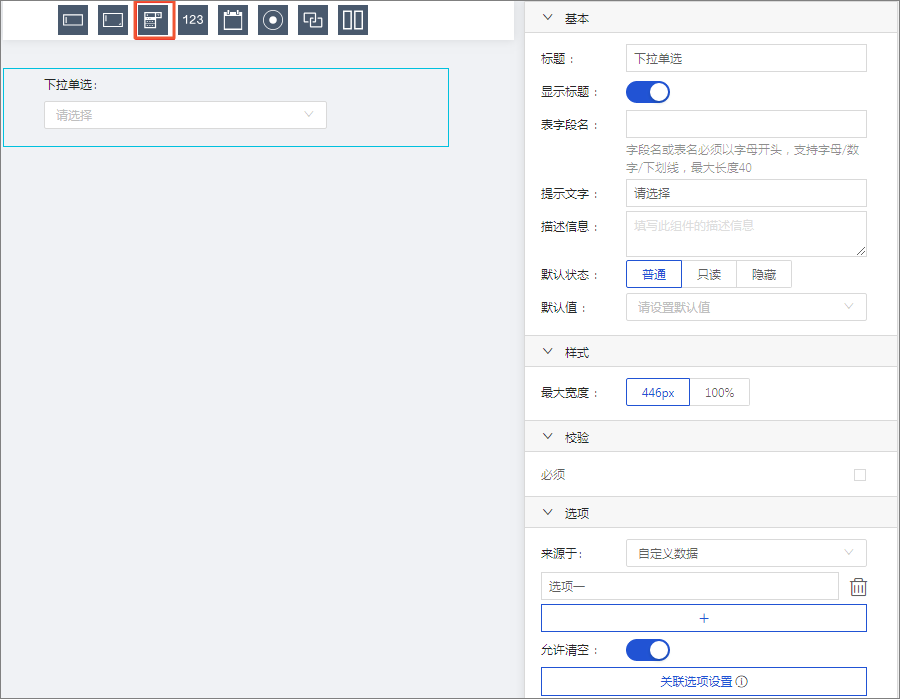
Task: Select the date calendar component icon
Action: (233, 20)
